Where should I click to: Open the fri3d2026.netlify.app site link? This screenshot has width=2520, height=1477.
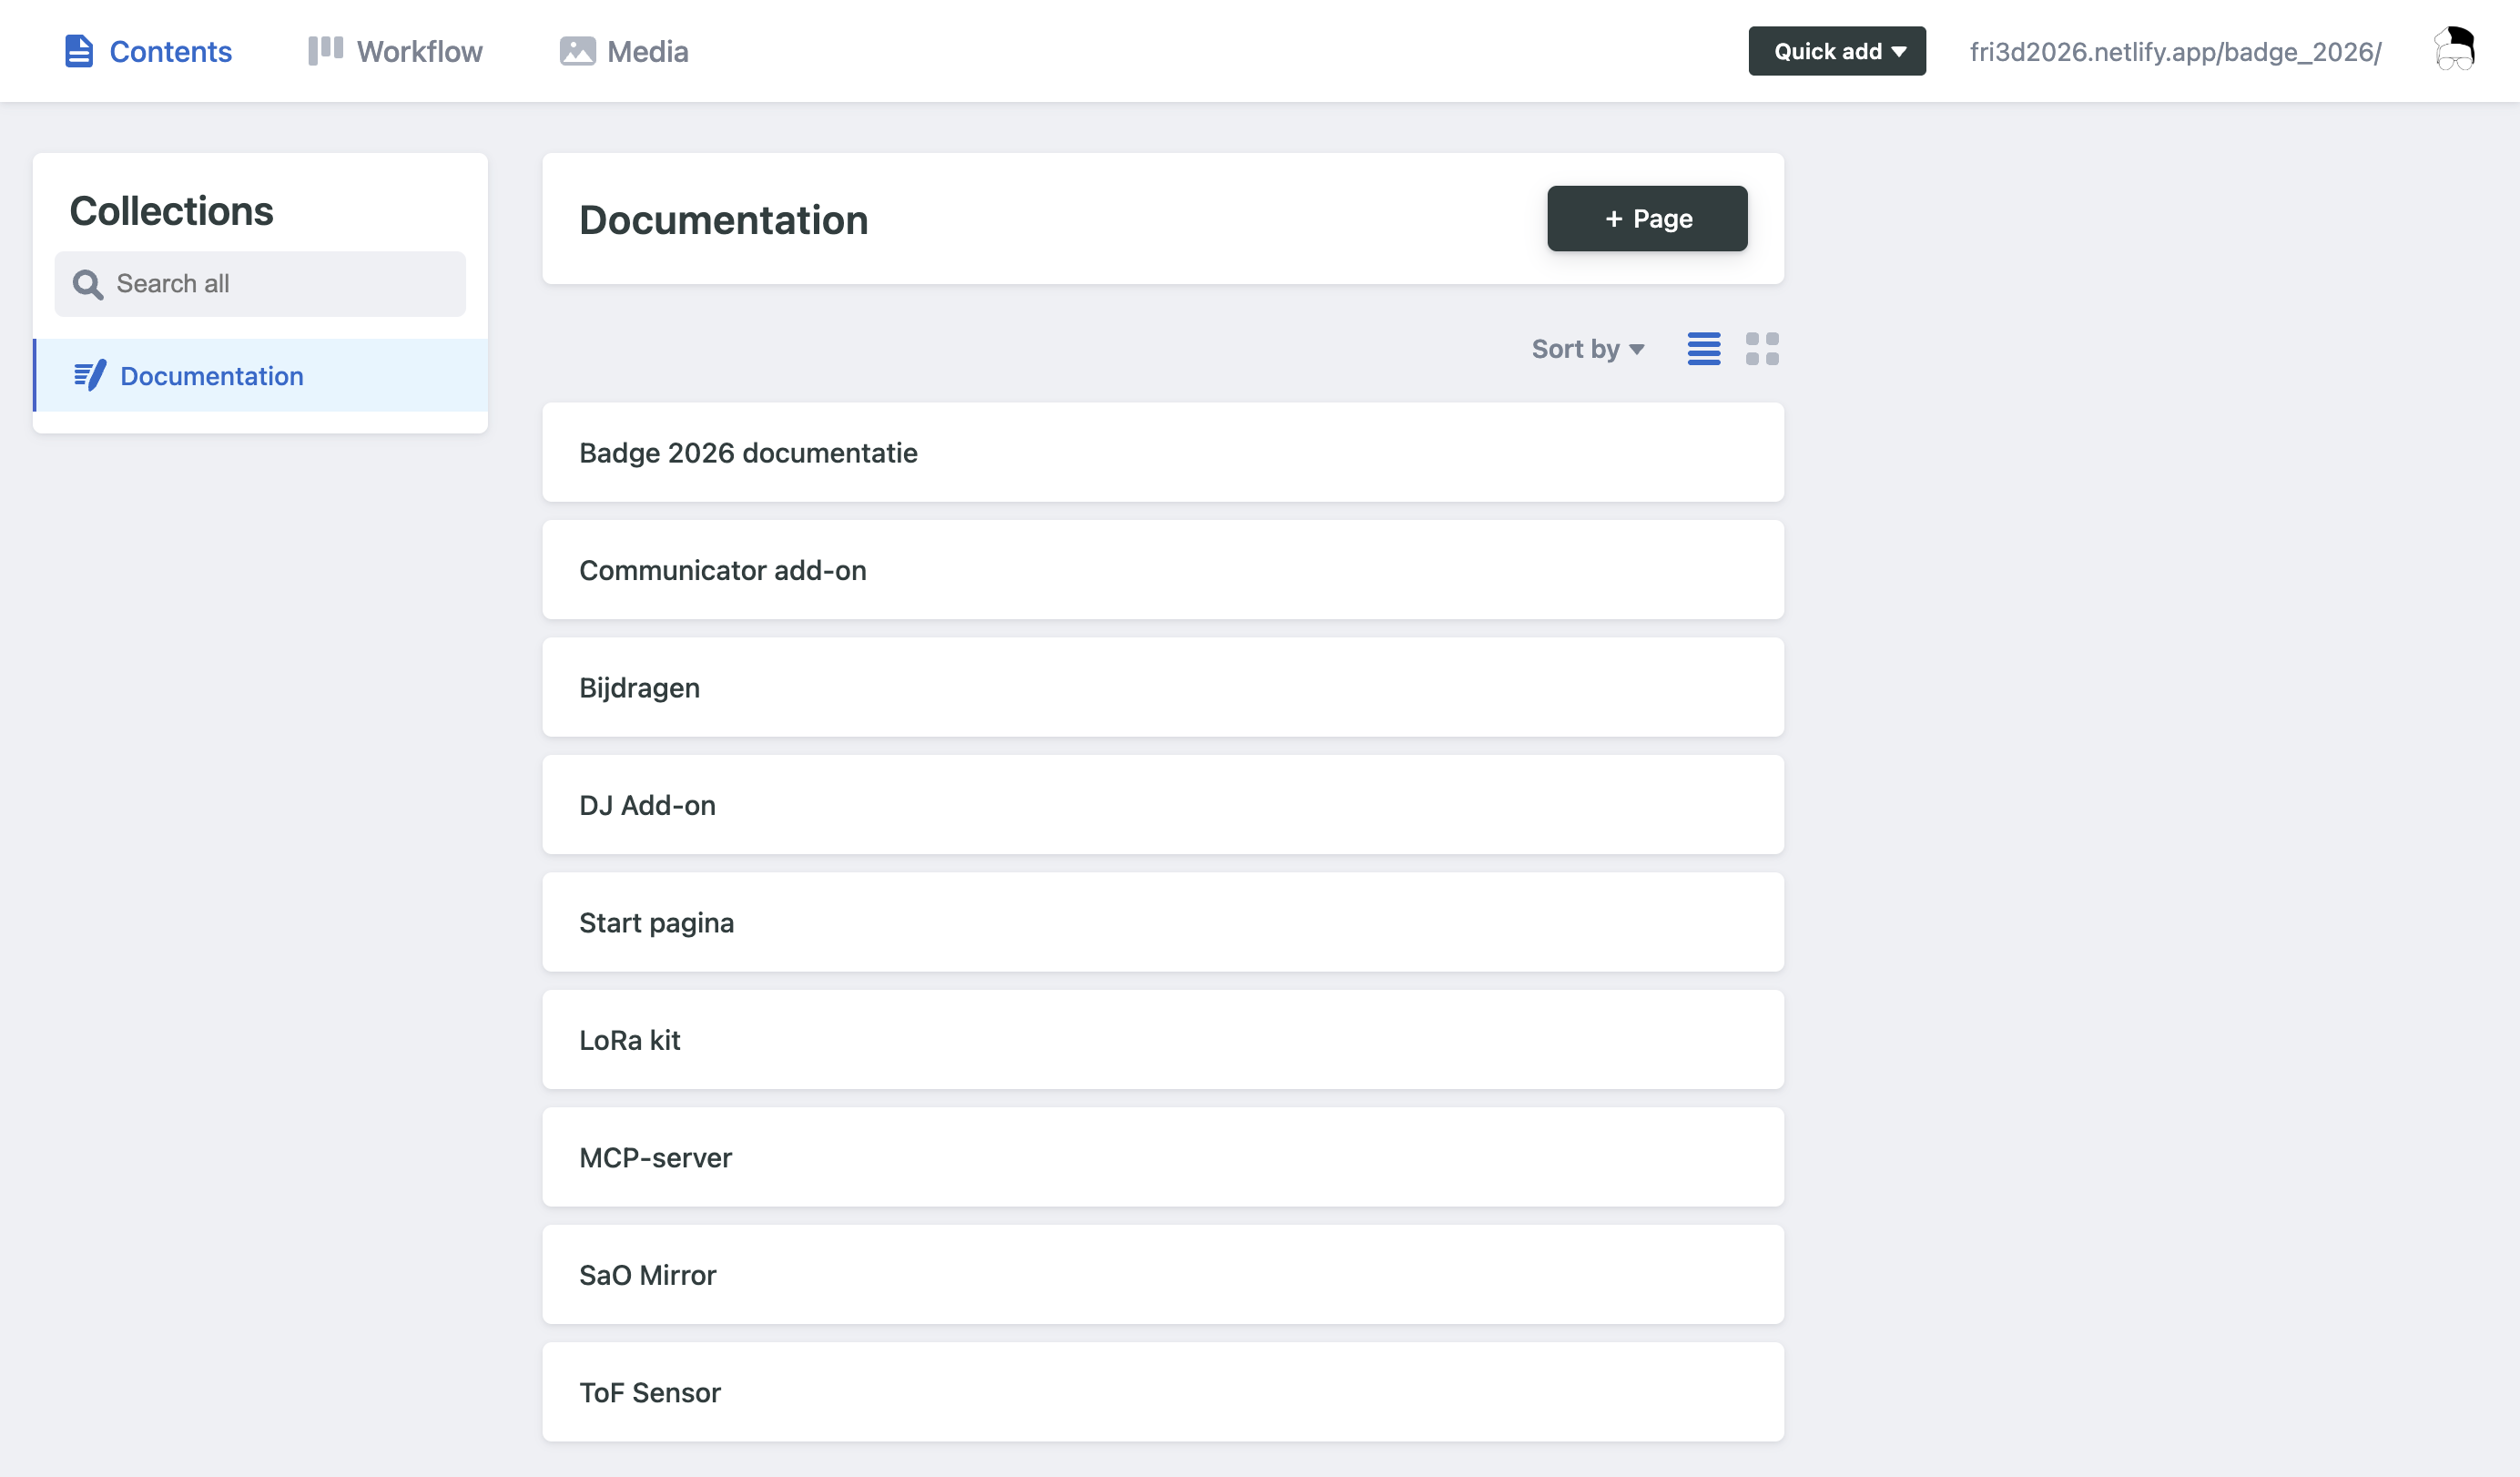(x=2175, y=51)
